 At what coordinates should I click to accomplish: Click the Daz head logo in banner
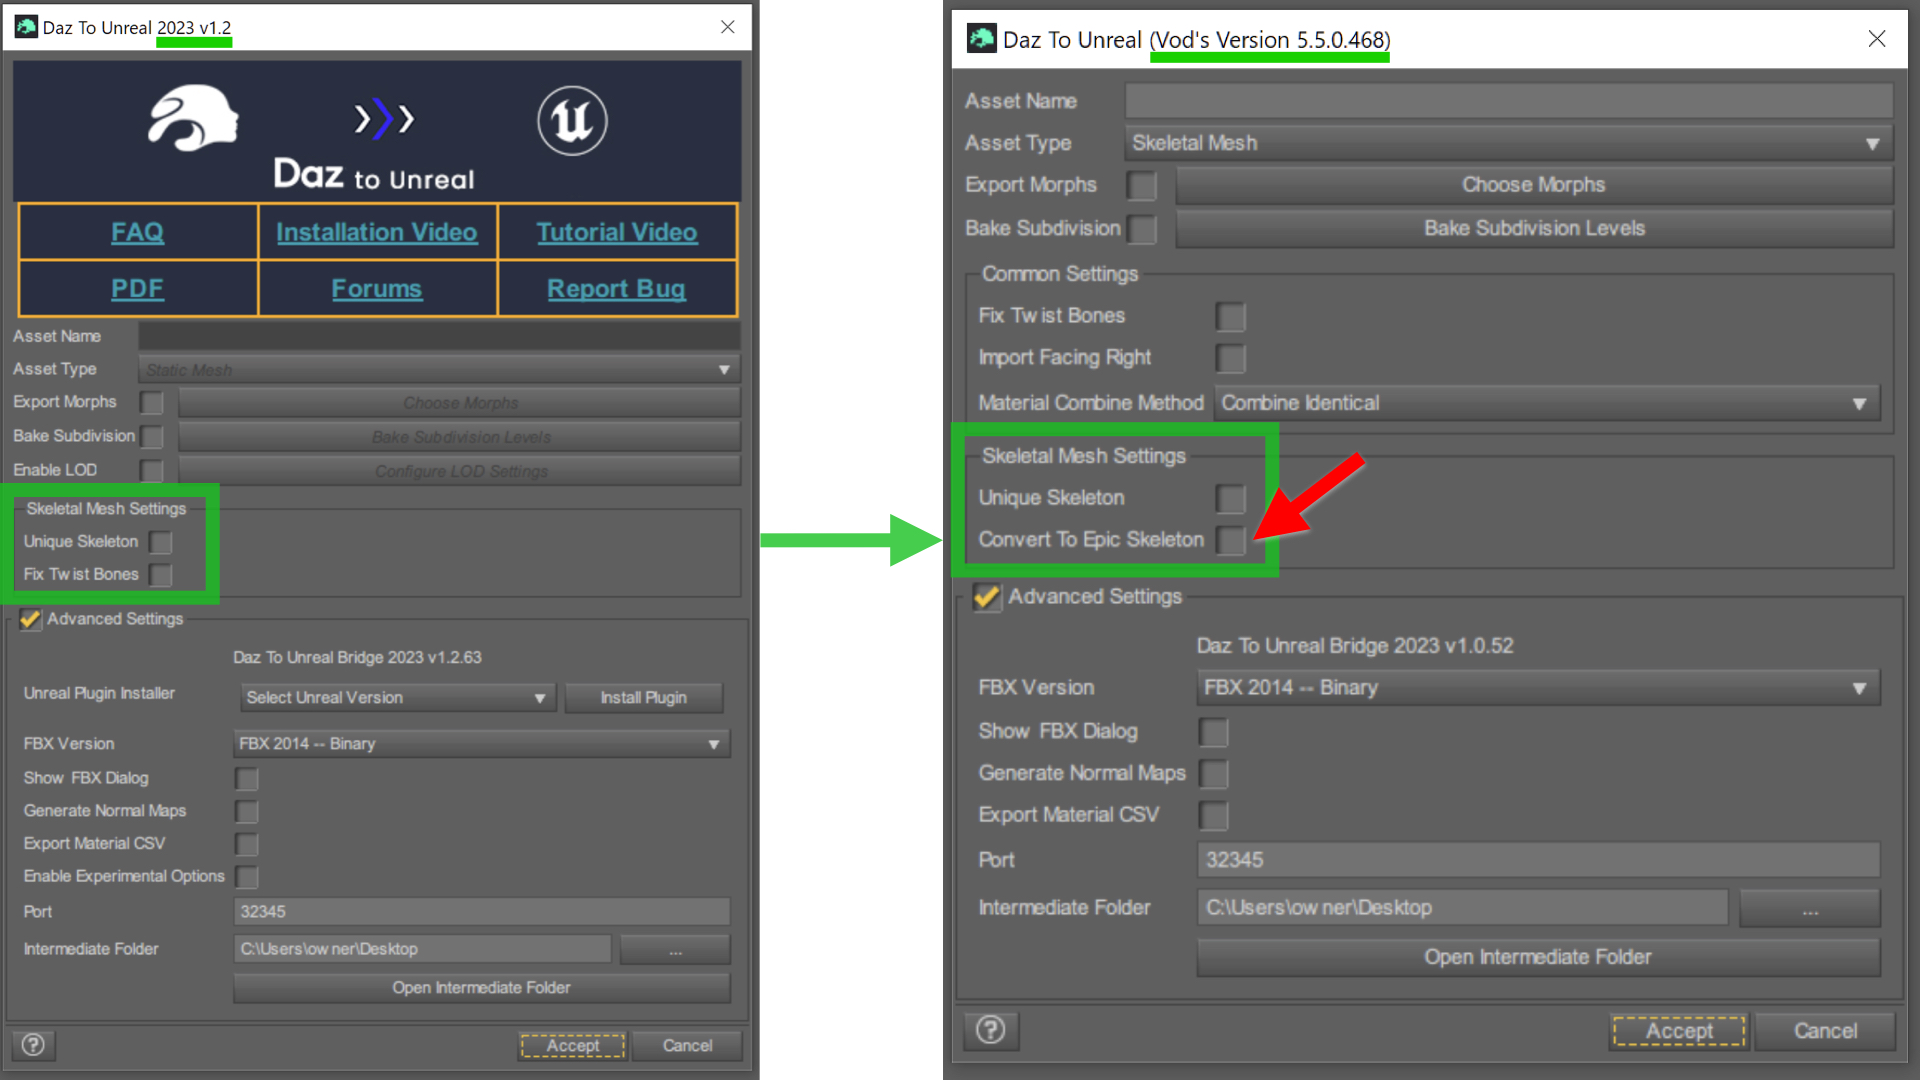[193, 118]
